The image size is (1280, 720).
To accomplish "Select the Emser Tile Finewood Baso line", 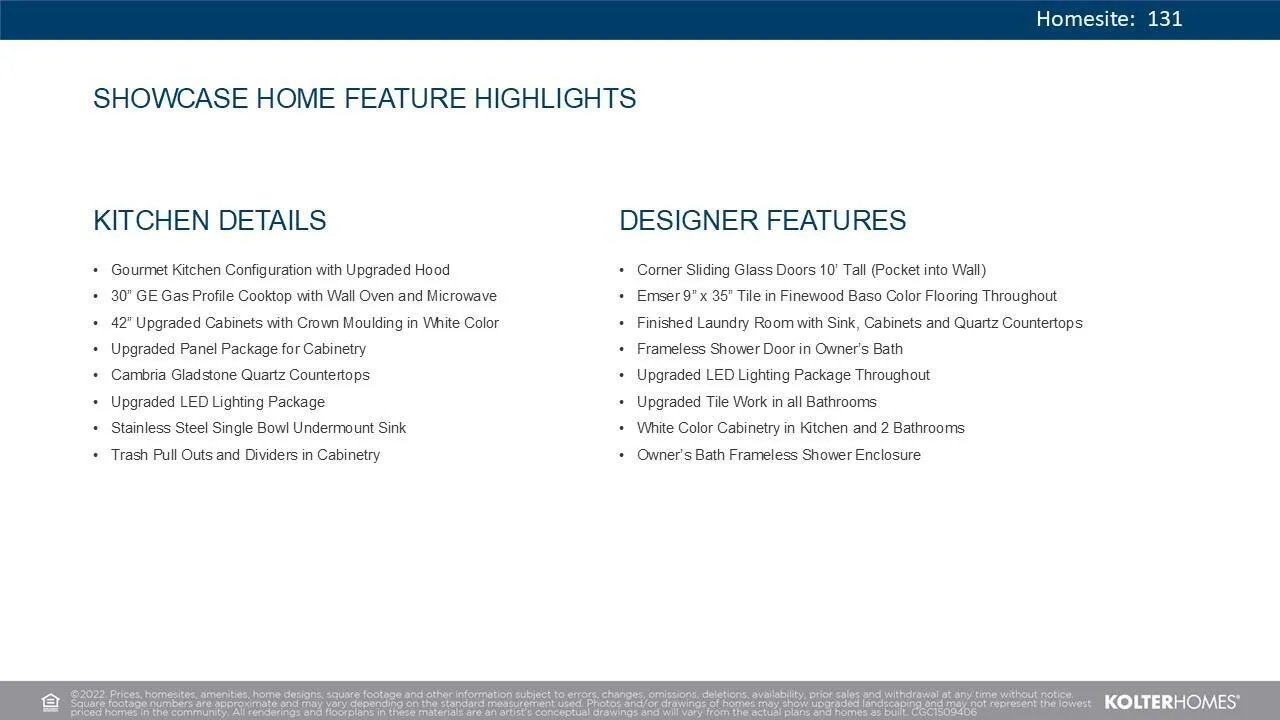I will [x=846, y=296].
